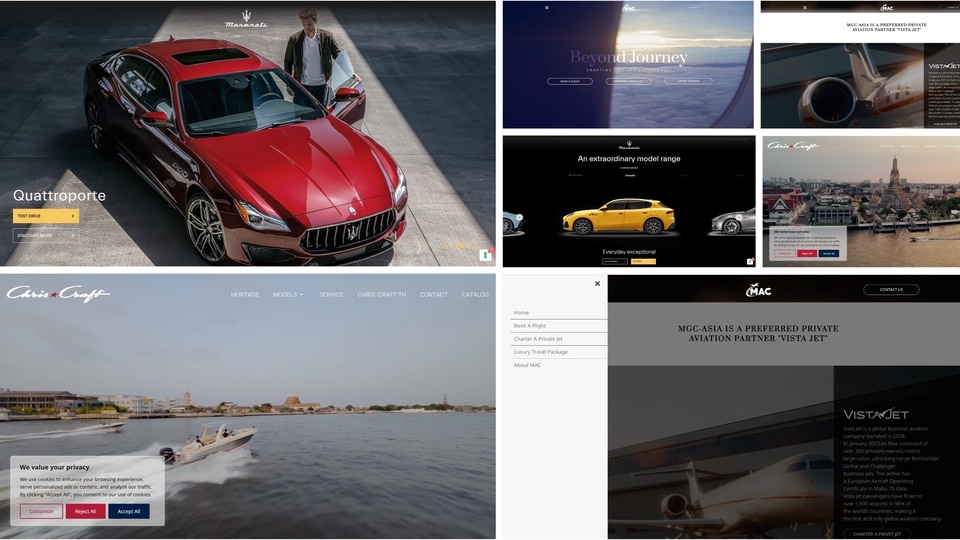
Task: Click the Maserati trident logo above the red Quattroporte
Action: coord(246,19)
